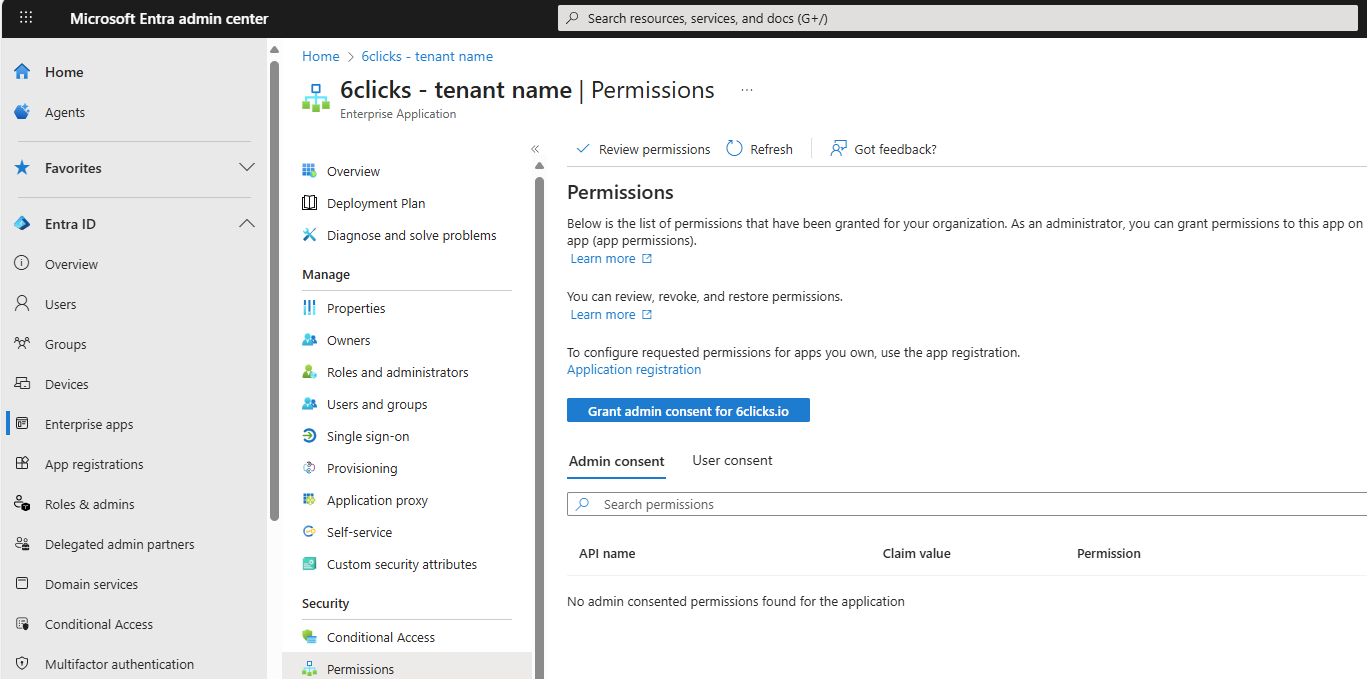Viewport: 1367px width, 679px height.
Task: Click Grant admin consent for 6clicks.io
Action: click(688, 411)
